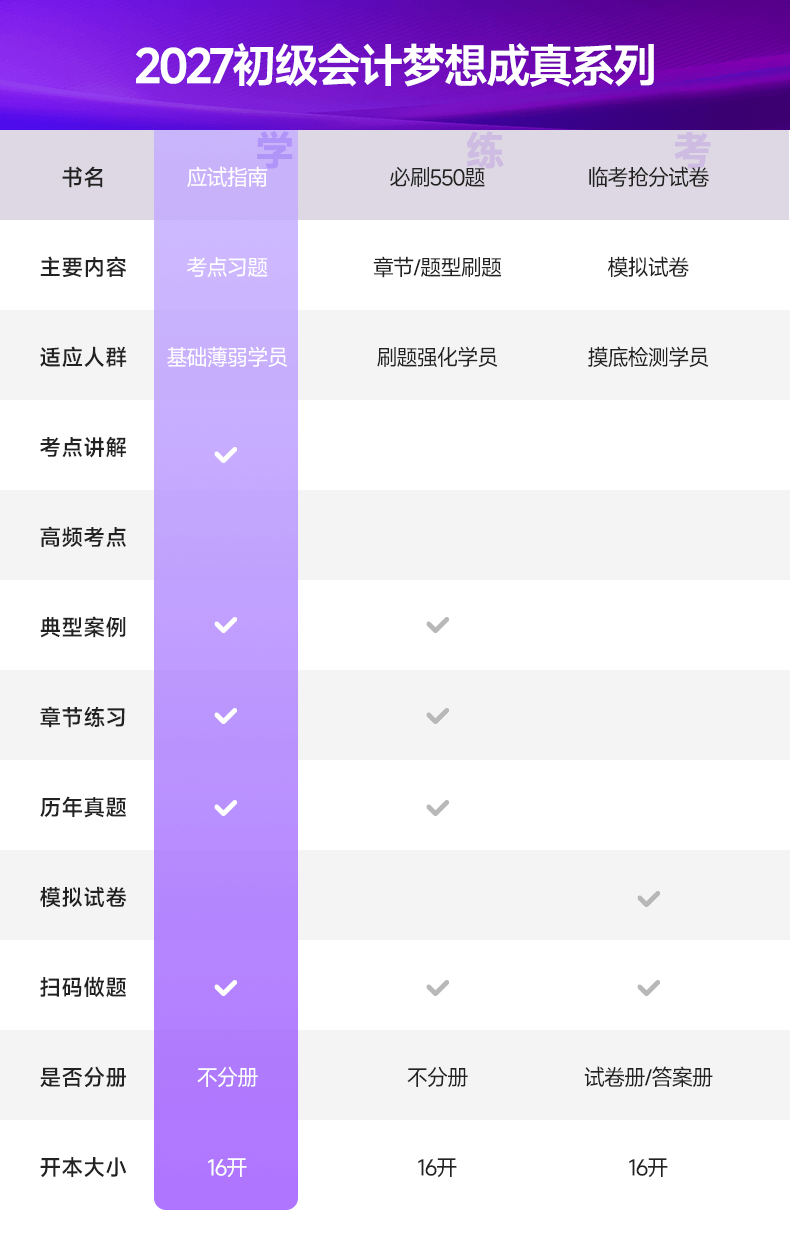The width and height of the screenshot is (790, 1246).
Task: Click the white checkmark in 章节练习 row
Action: tap(226, 716)
